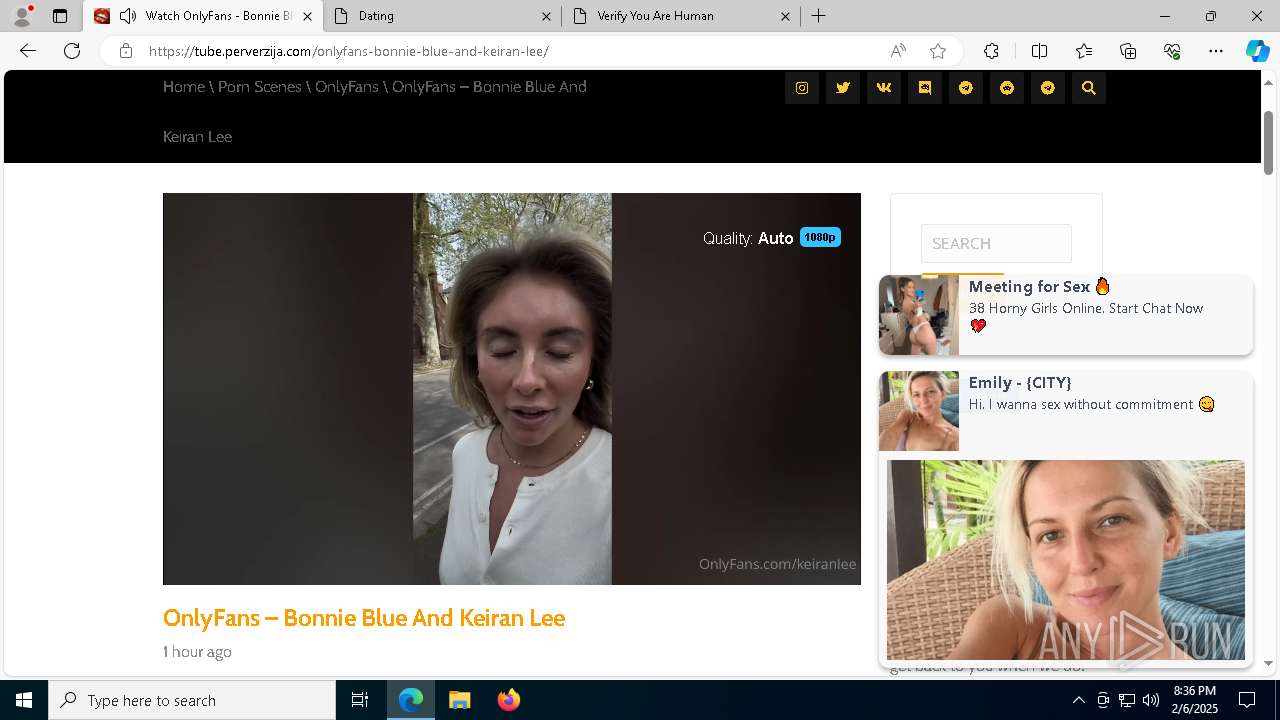Expand the system tray hidden icons chevron
This screenshot has height=720, width=1280.
click(x=1078, y=700)
